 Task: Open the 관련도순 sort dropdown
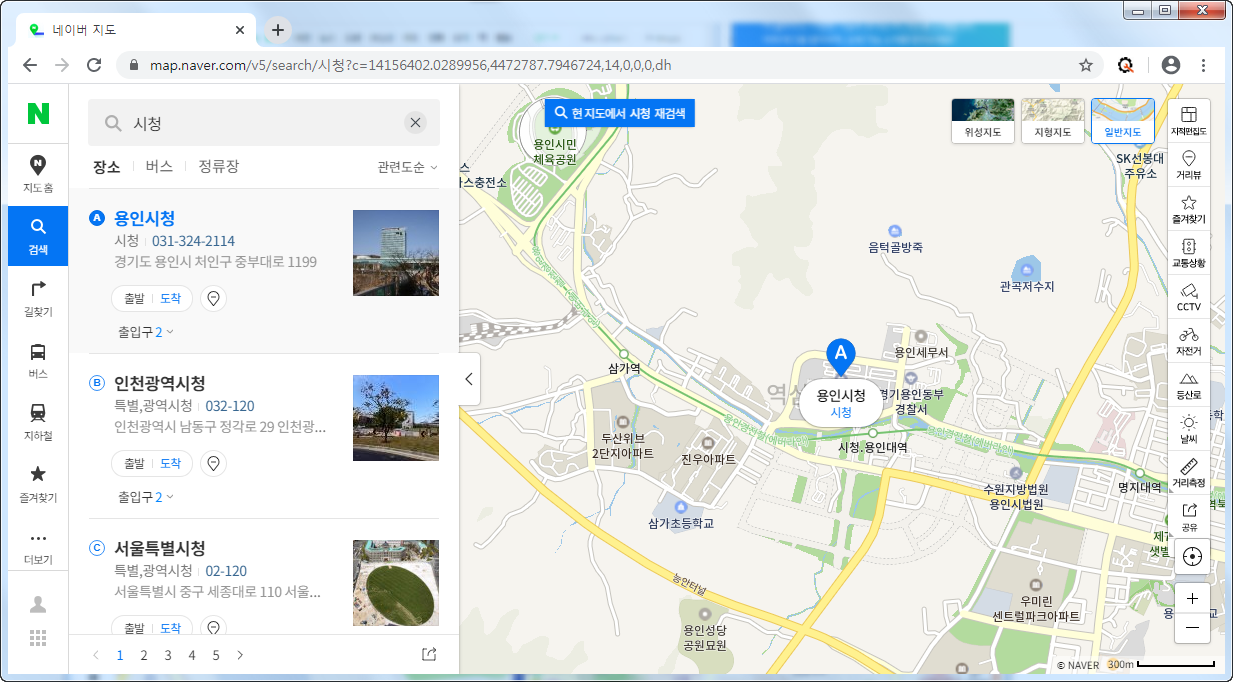[x=407, y=167]
